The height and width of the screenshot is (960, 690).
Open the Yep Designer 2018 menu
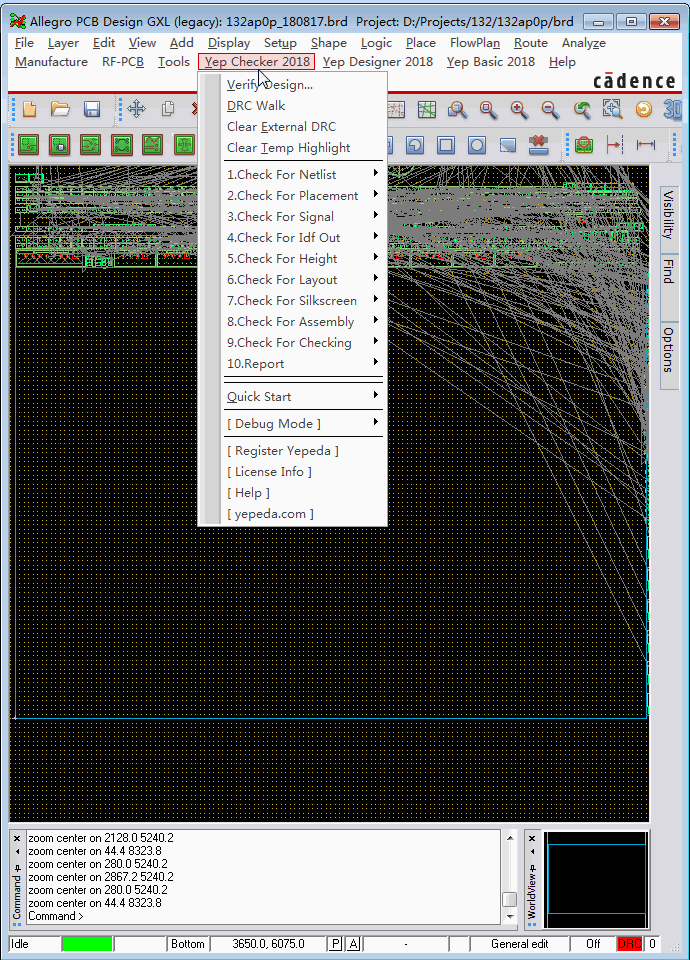coord(378,62)
